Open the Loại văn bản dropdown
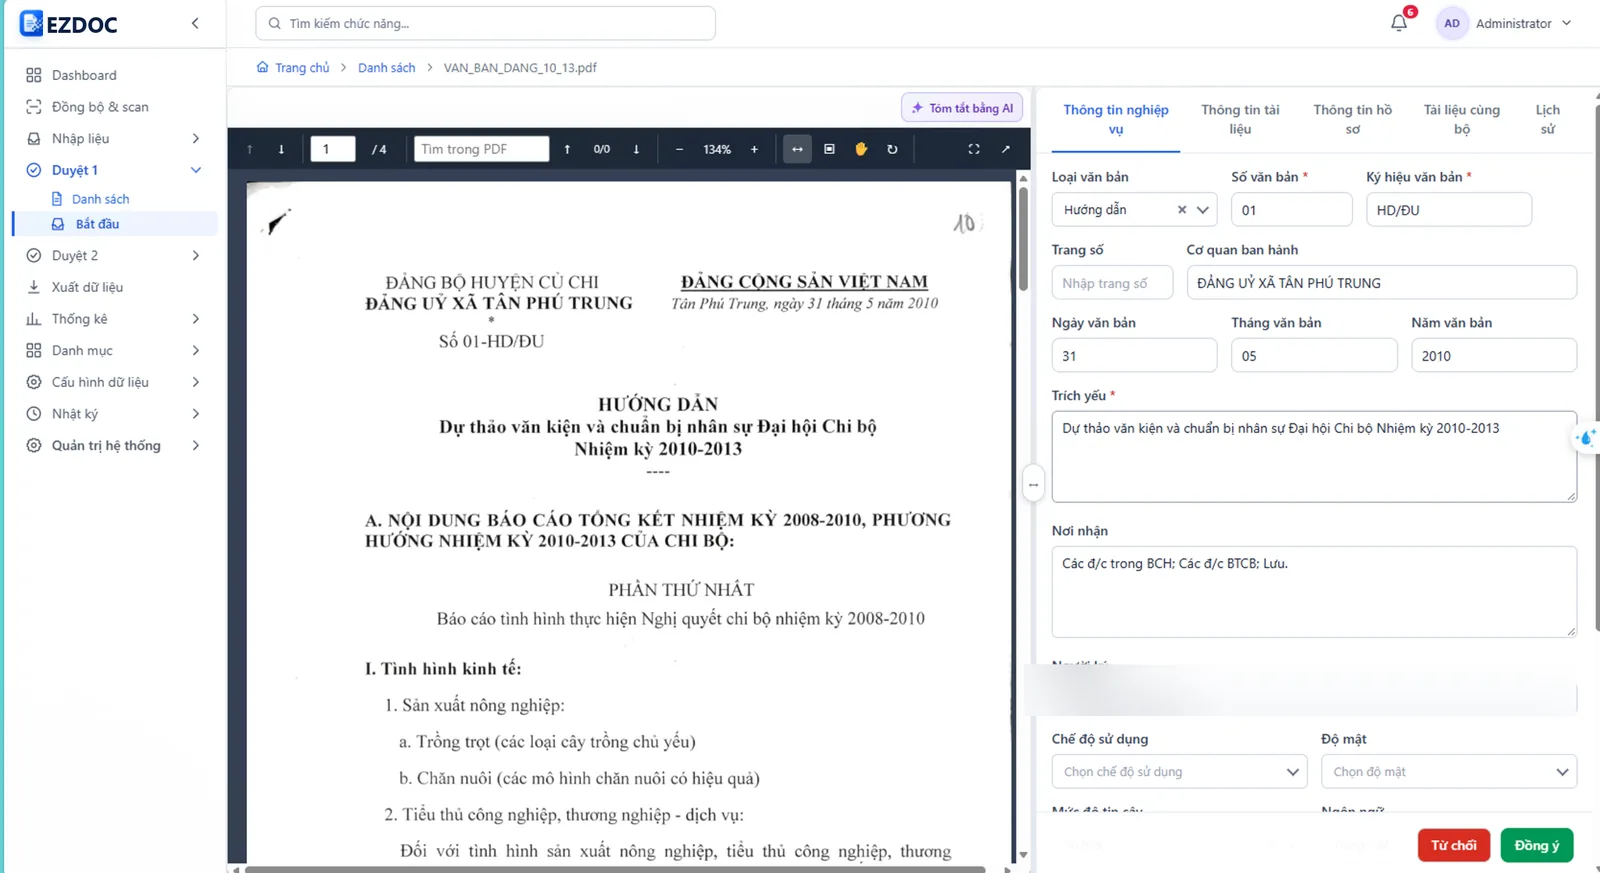 (1203, 210)
